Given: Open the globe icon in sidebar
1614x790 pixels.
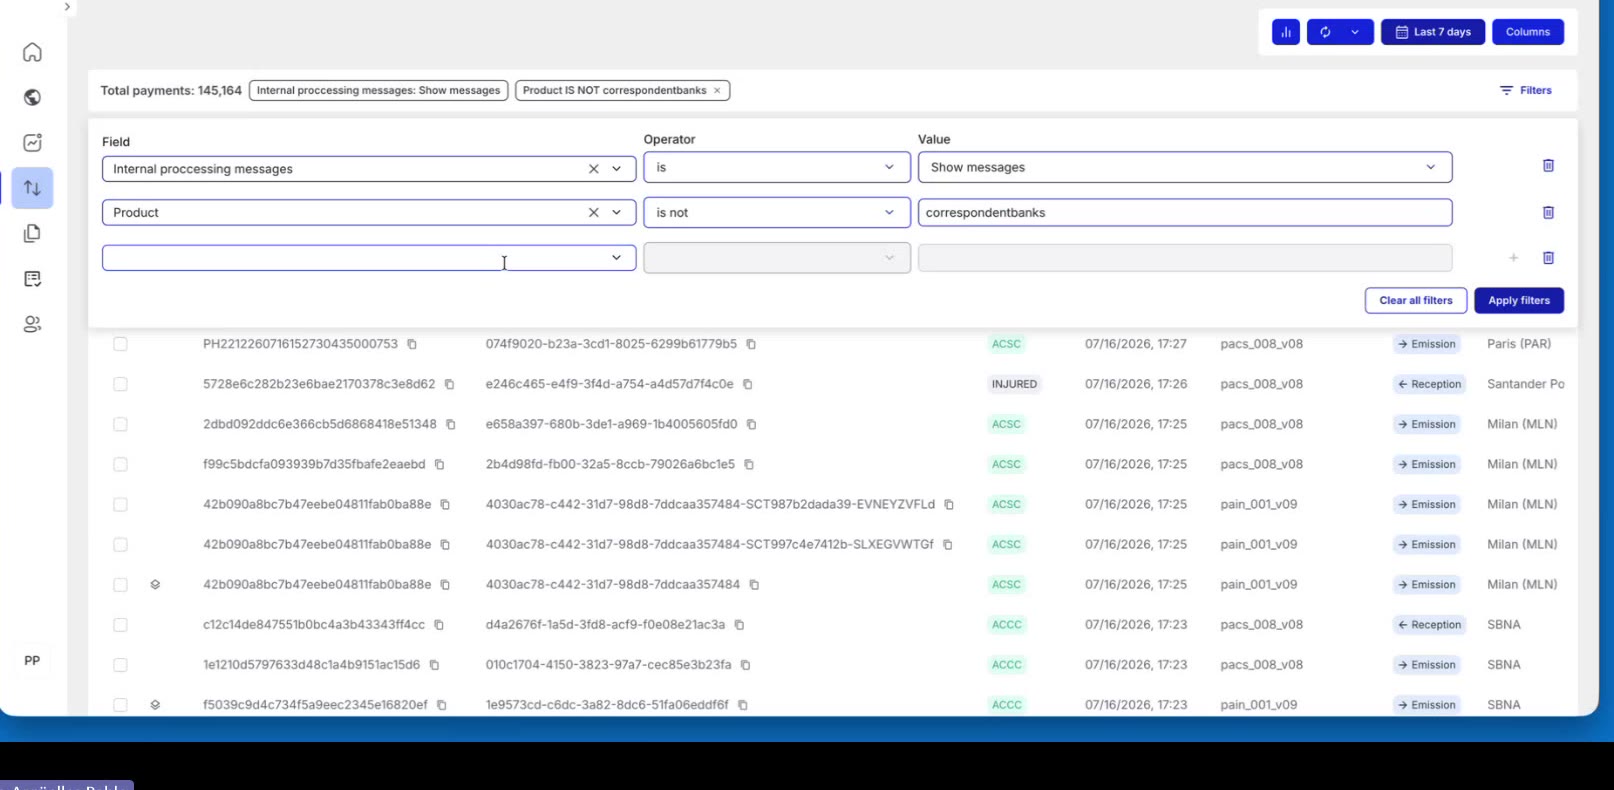Looking at the screenshot, I should [32, 97].
